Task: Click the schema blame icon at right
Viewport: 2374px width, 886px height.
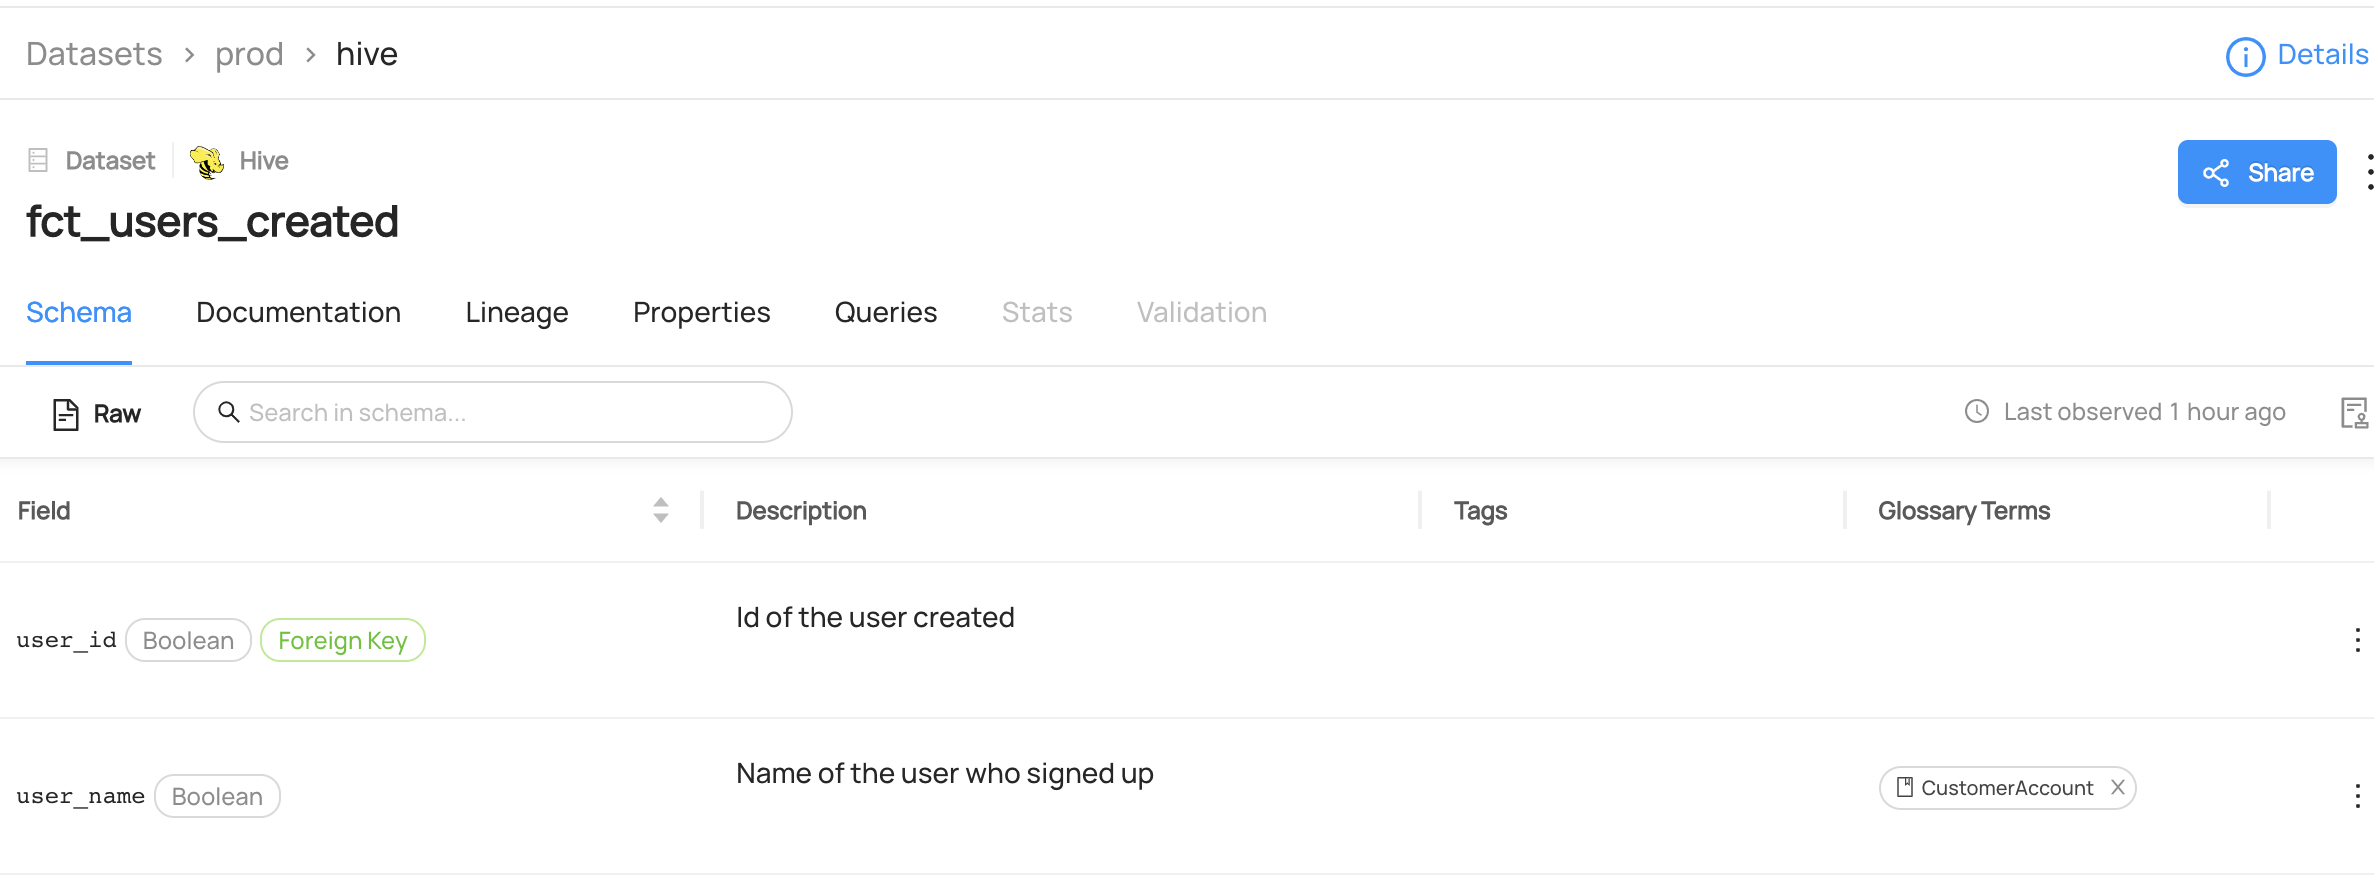Action: tap(2354, 413)
